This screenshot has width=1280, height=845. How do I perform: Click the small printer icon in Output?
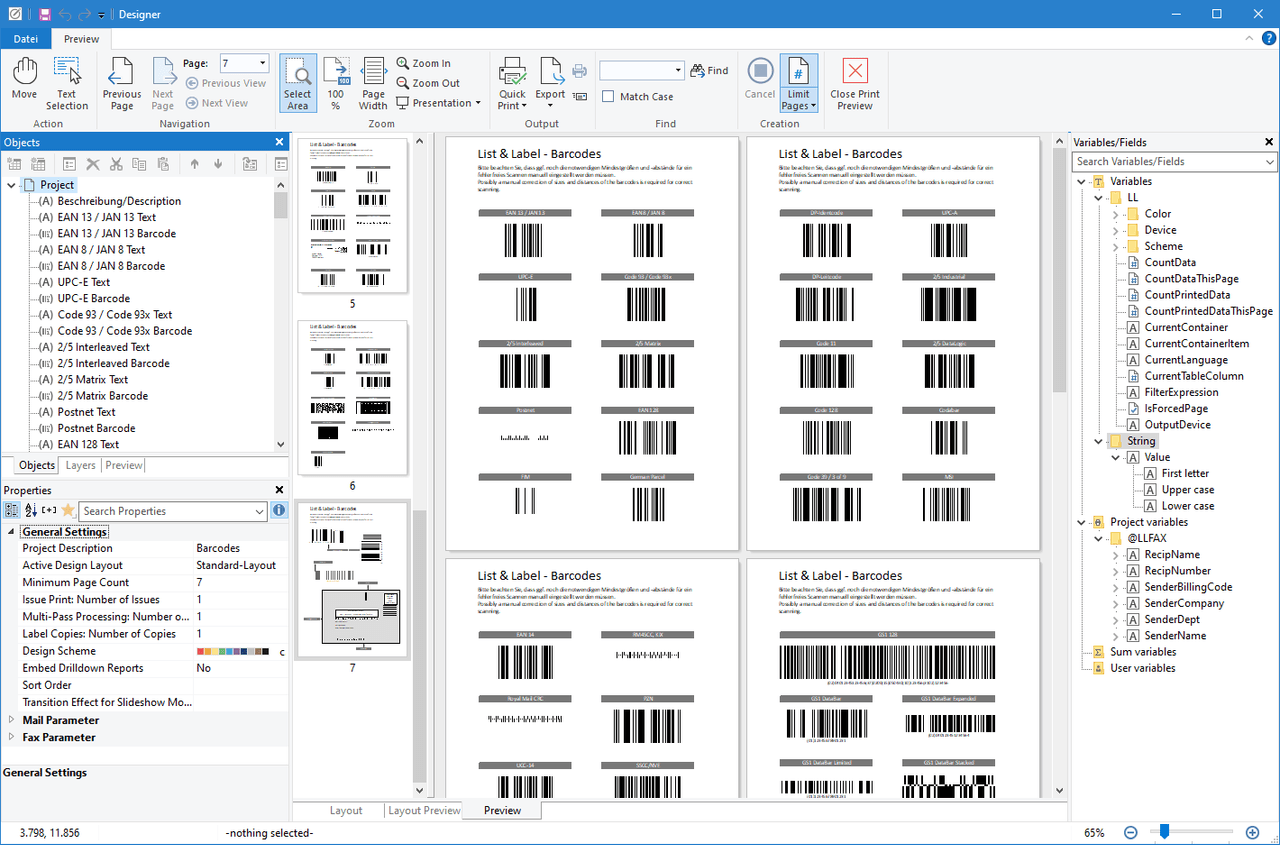(579, 70)
